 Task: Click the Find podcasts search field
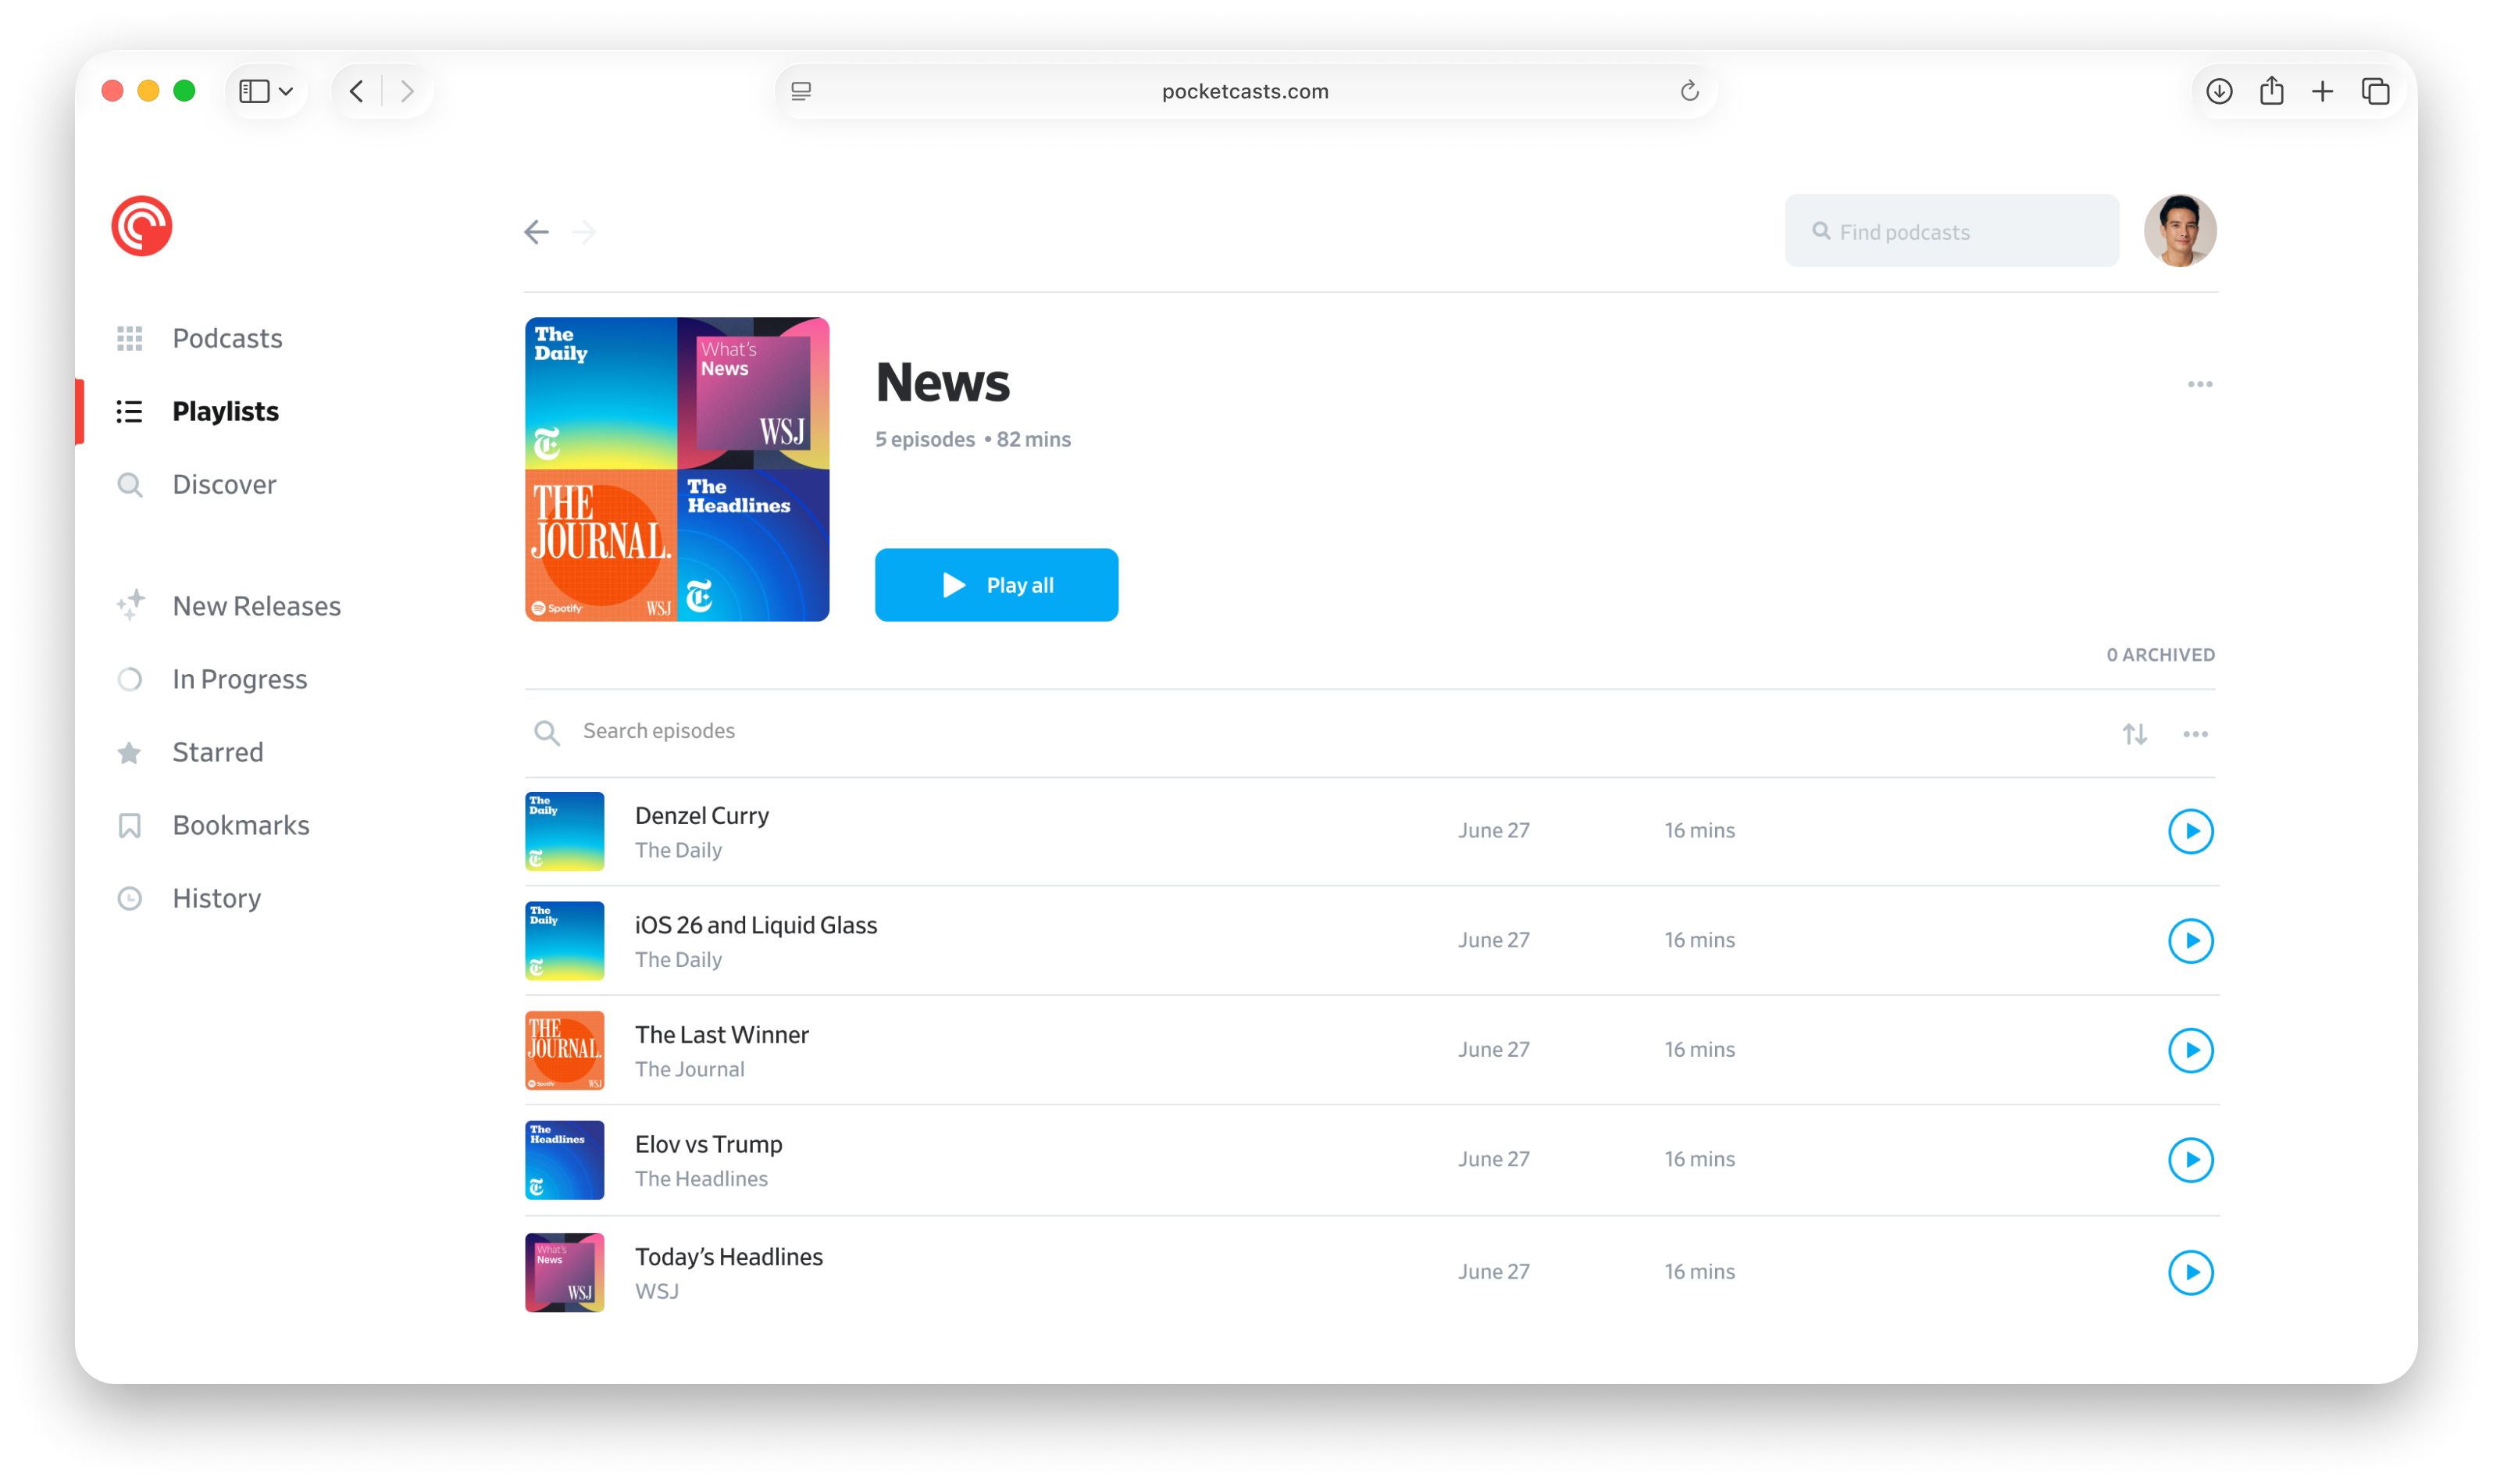[1950, 232]
